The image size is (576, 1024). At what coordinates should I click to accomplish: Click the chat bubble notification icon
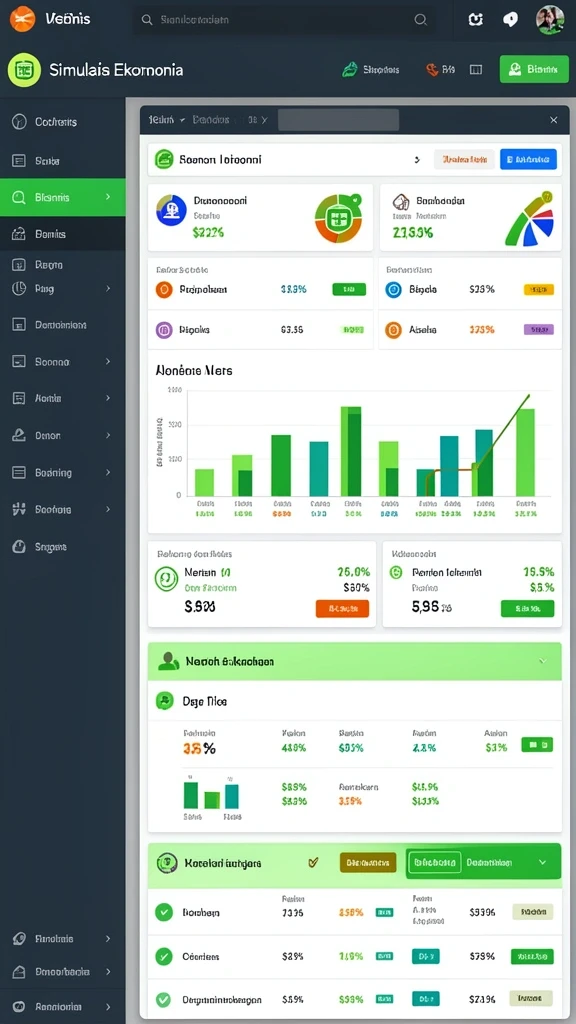510,20
